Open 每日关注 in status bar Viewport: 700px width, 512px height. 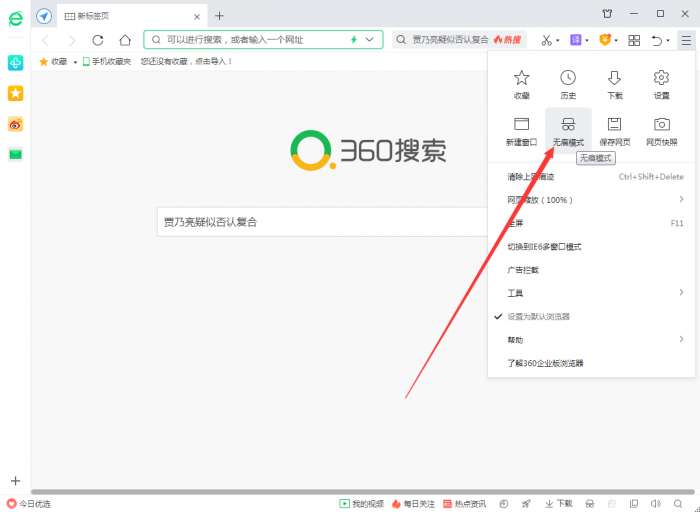tap(413, 504)
